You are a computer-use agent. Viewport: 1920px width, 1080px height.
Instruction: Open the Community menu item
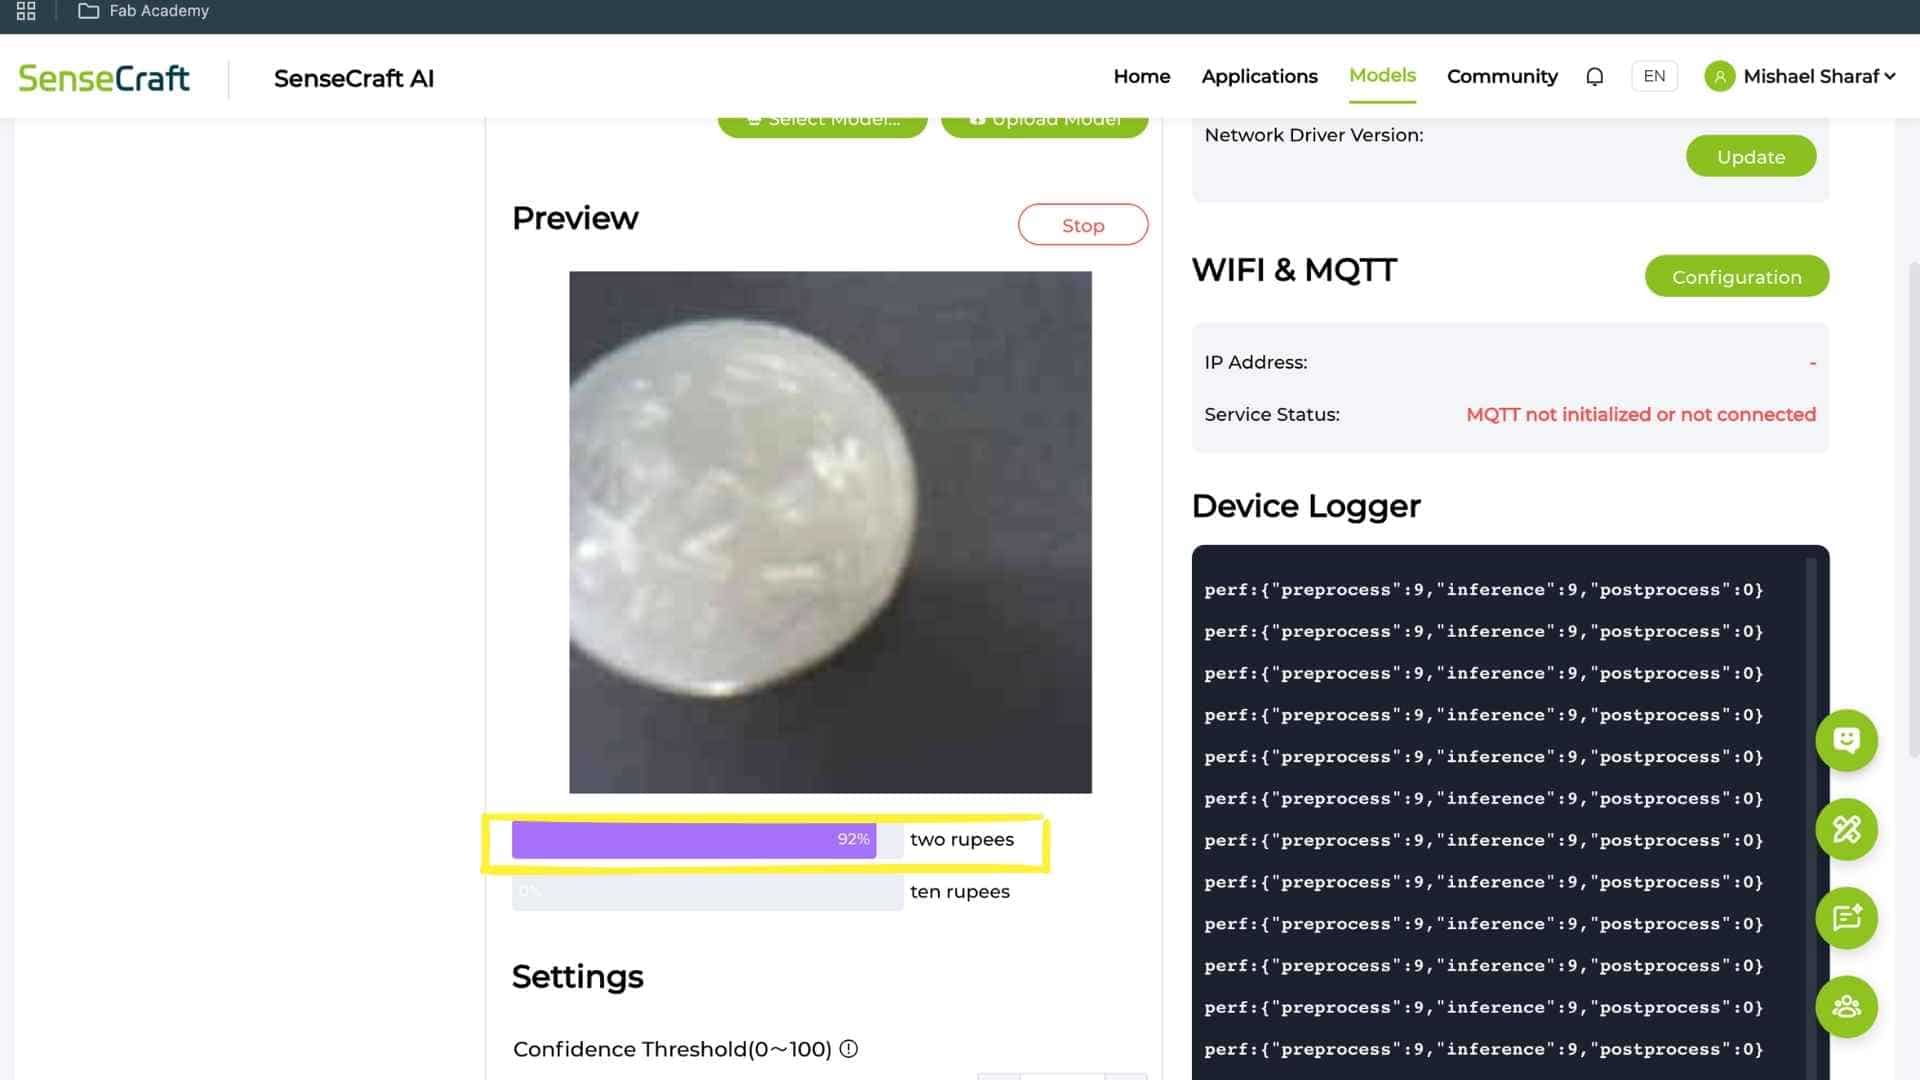(x=1502, y=77)
